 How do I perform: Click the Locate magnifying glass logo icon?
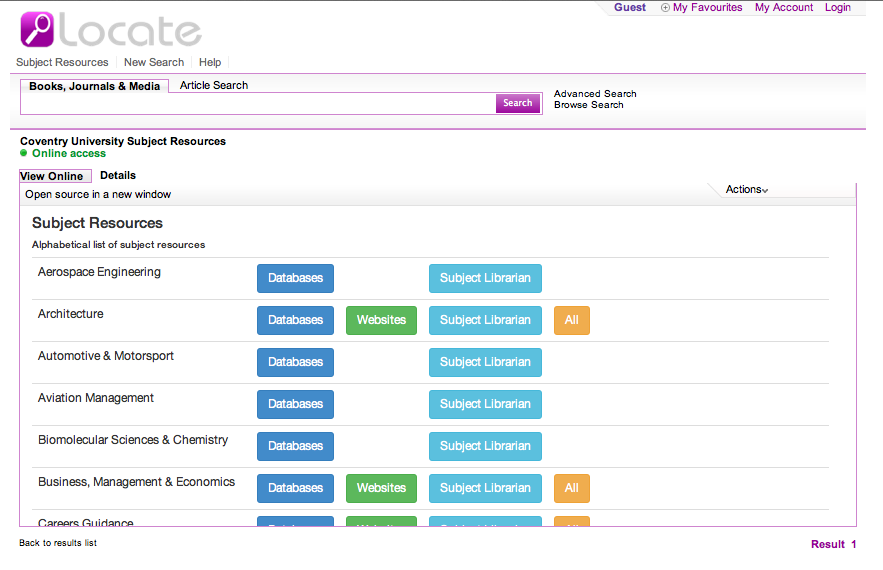[37, 29]
